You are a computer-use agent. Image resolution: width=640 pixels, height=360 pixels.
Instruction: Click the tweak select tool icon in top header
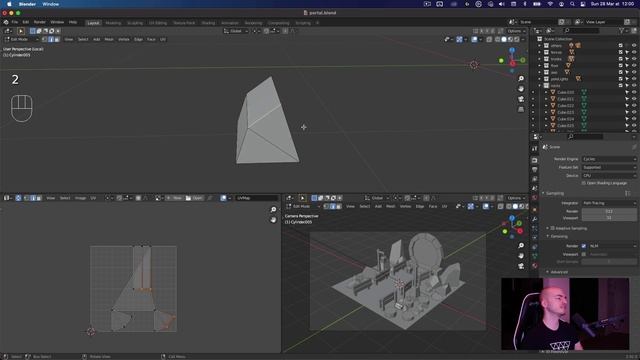21,31
